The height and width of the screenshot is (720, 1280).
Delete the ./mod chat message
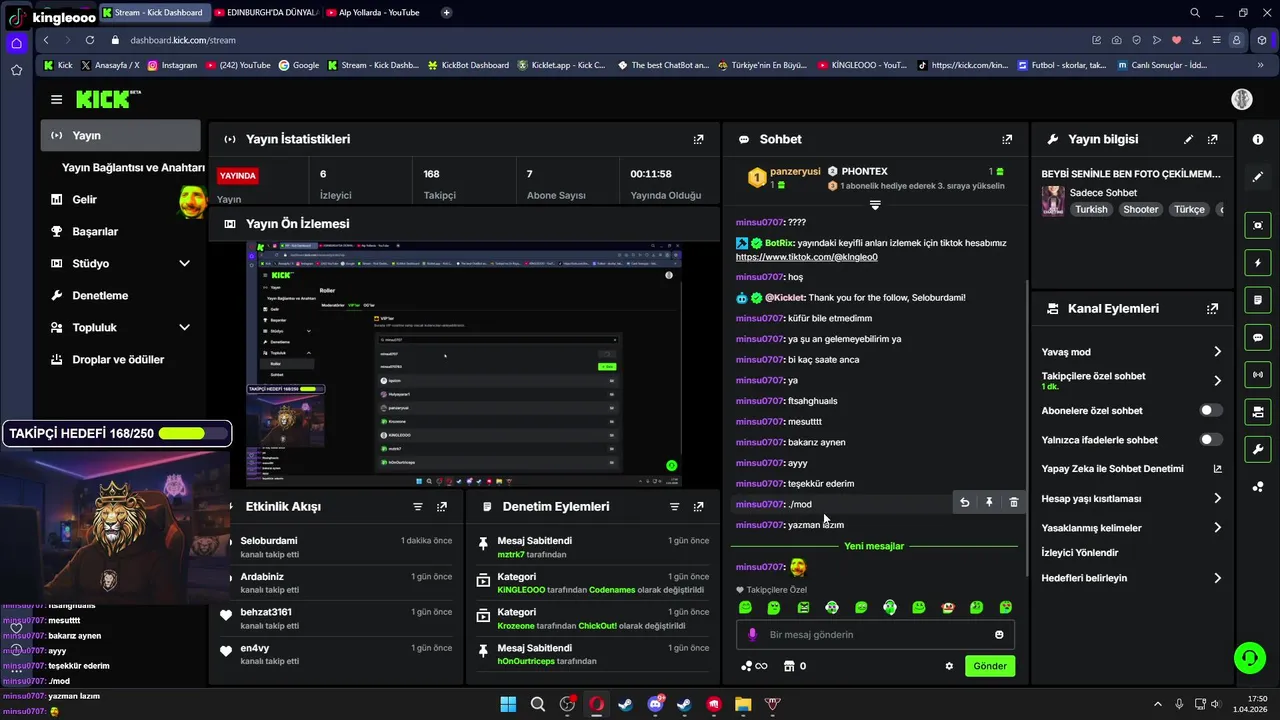(1013, 502)
